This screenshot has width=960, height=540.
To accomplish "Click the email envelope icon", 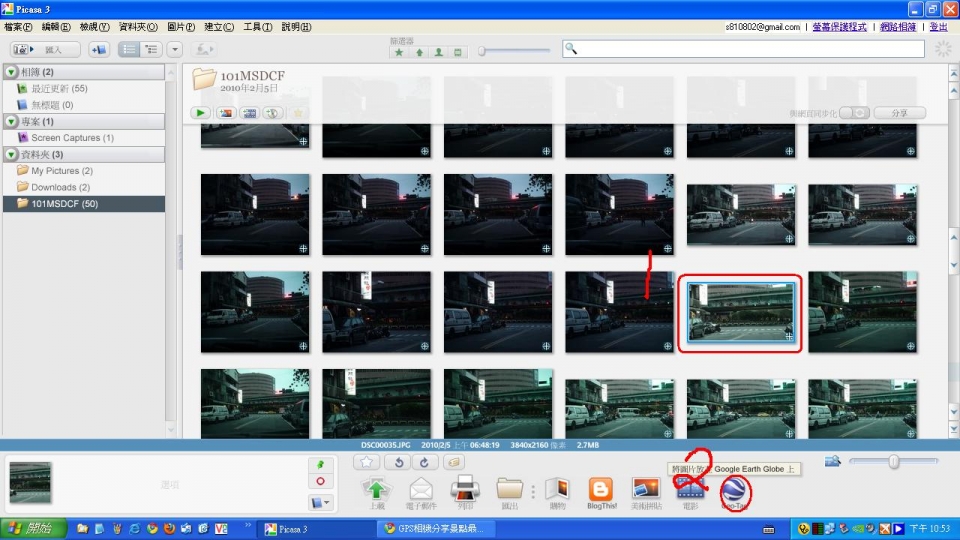I will click(421, 490).
